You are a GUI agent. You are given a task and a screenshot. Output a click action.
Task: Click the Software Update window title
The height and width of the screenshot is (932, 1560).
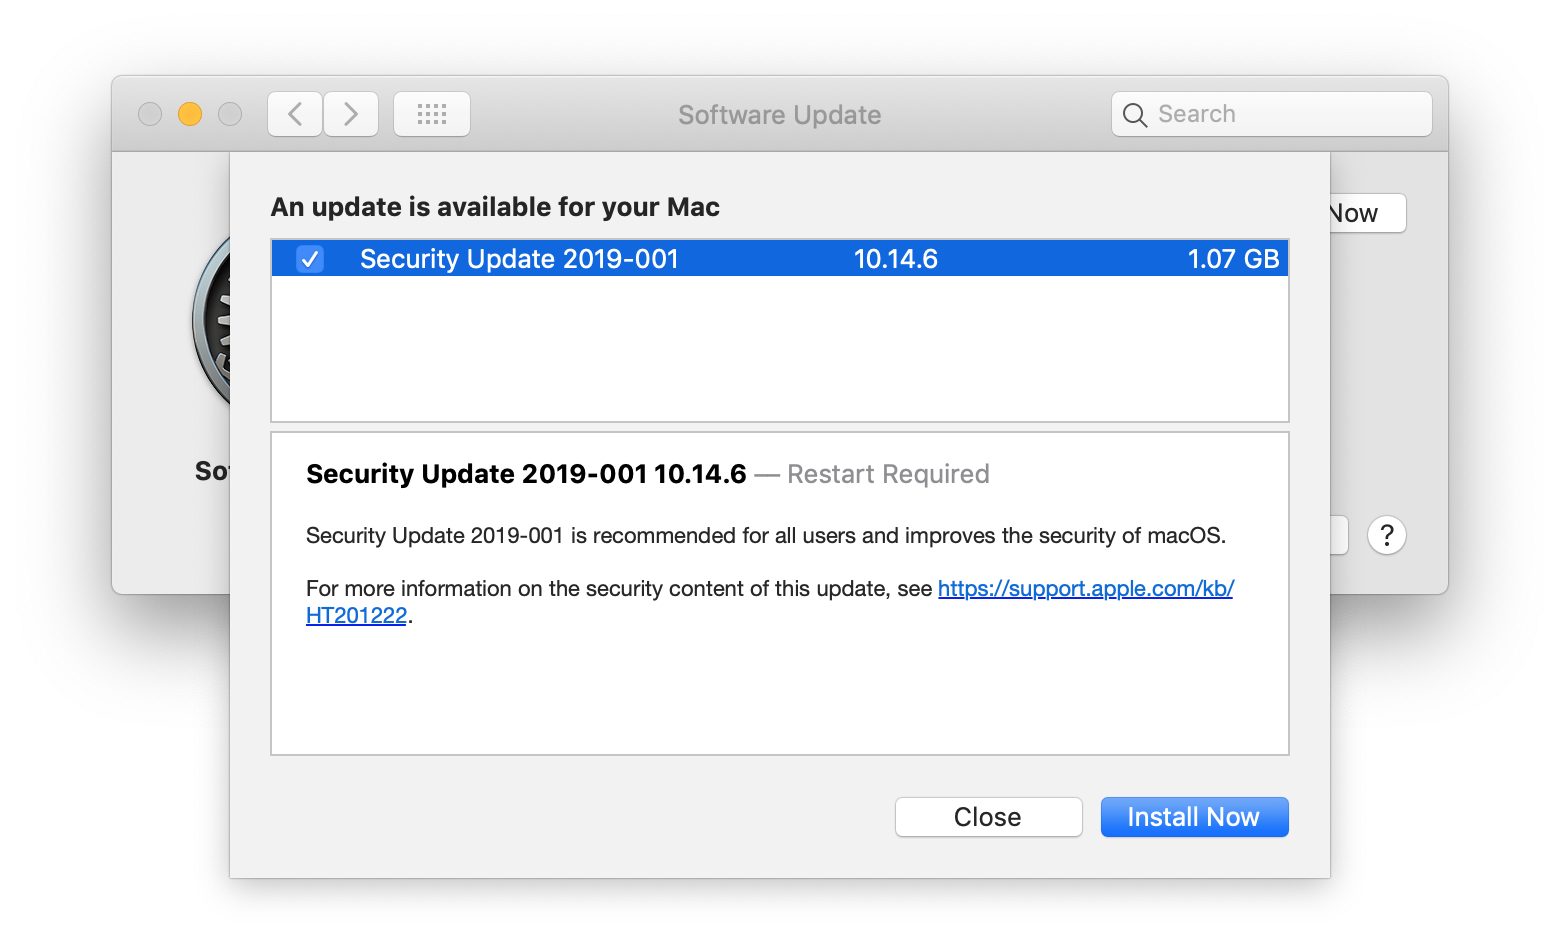click(779, 115)
